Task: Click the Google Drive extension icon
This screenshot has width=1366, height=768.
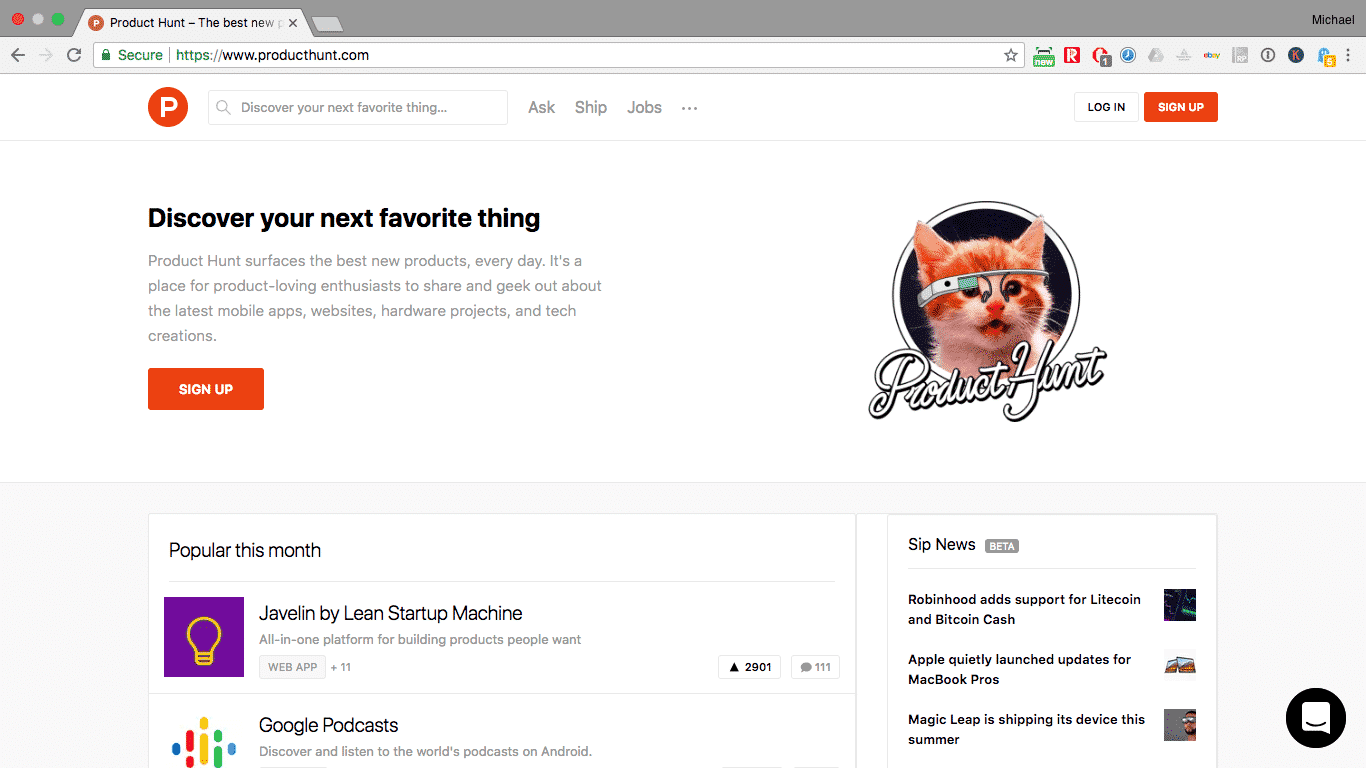Action: (x=1156, y=55)
